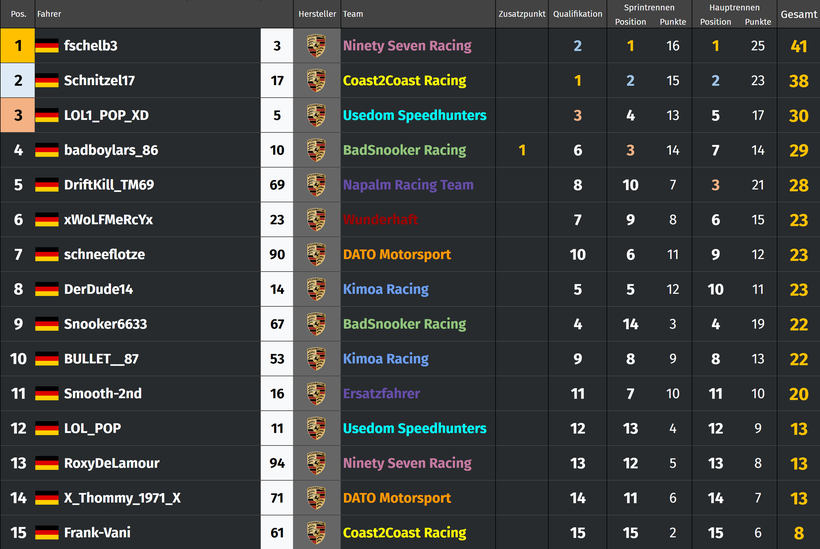Select the Qualifikation column header
This screenshot has width=820, height=549.
coord(577,14)
